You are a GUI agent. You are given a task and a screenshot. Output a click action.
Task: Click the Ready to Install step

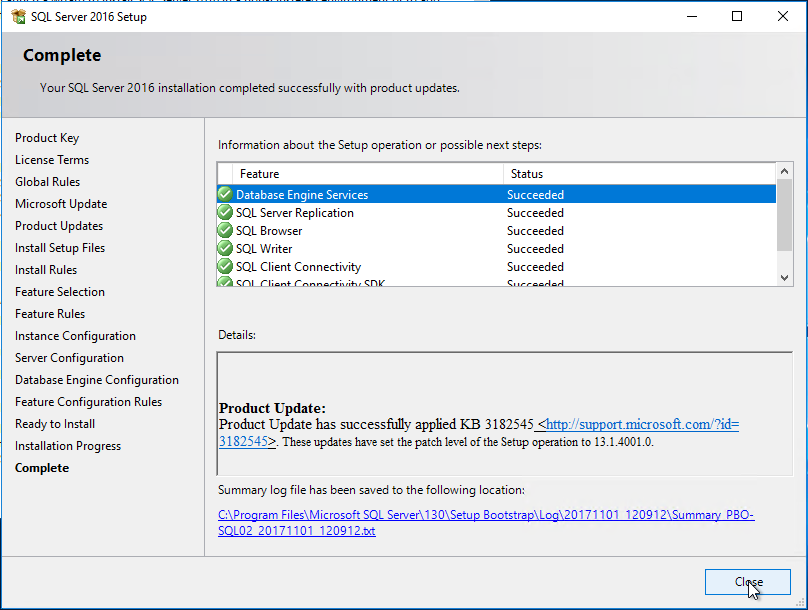click(x=55, y=424)
